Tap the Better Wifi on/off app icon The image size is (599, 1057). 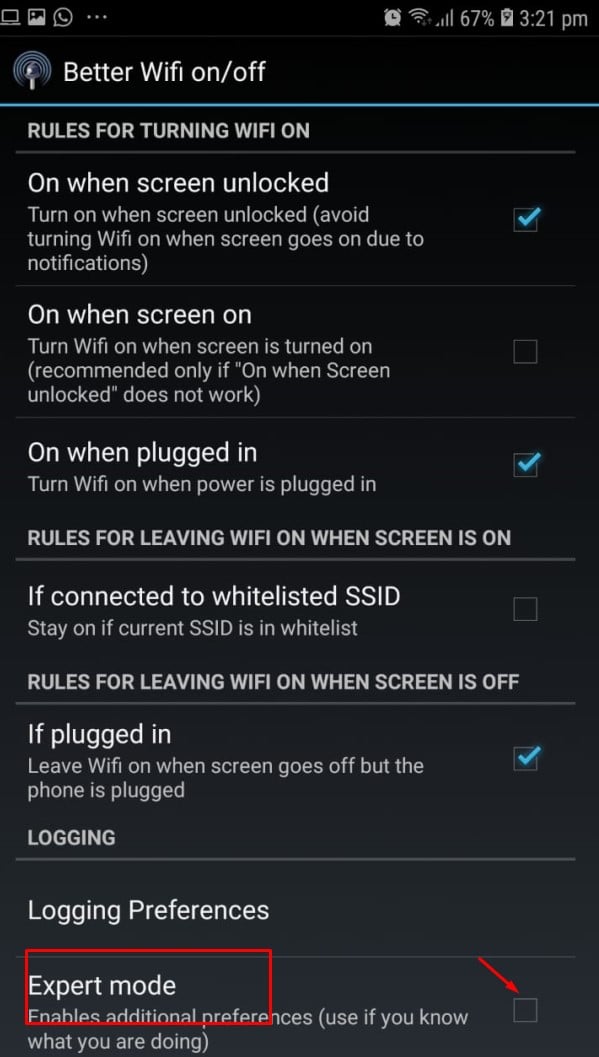[32, 71]
